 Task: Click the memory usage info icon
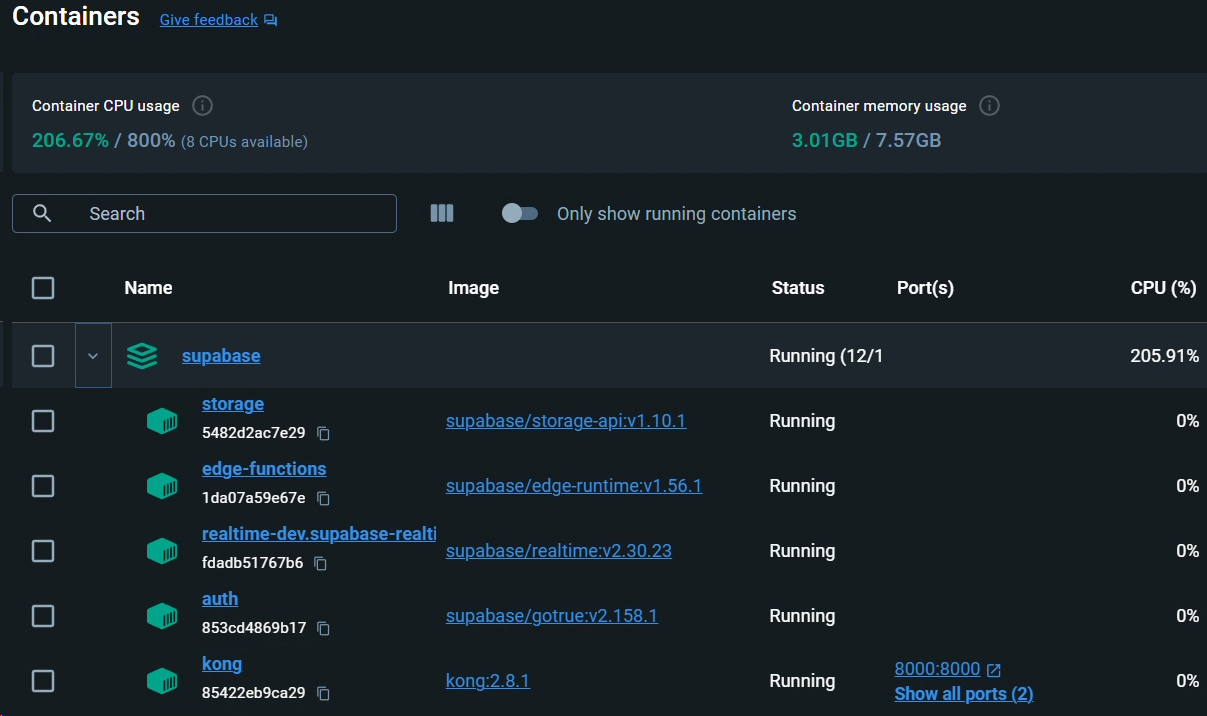pos(989,105)
